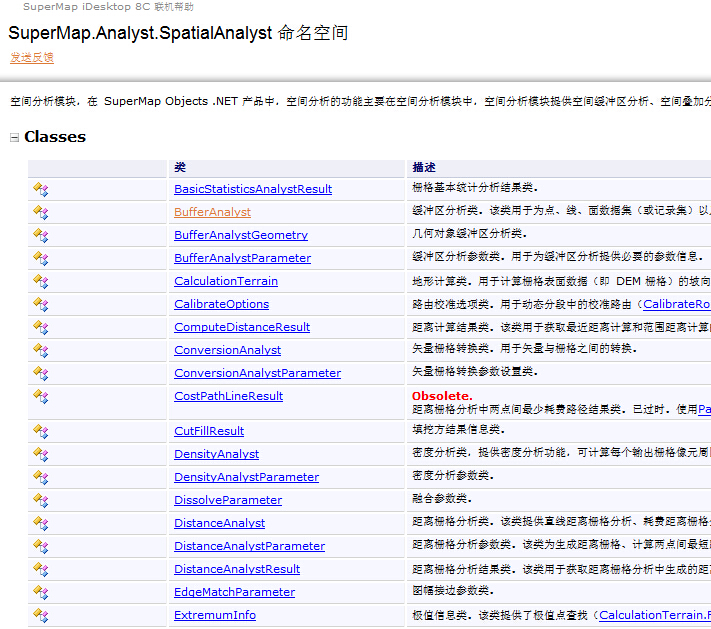Click class icon beside DistanceAnalystParameter
The width and height of the screenshot is (711, 629).
pos(40,546)
